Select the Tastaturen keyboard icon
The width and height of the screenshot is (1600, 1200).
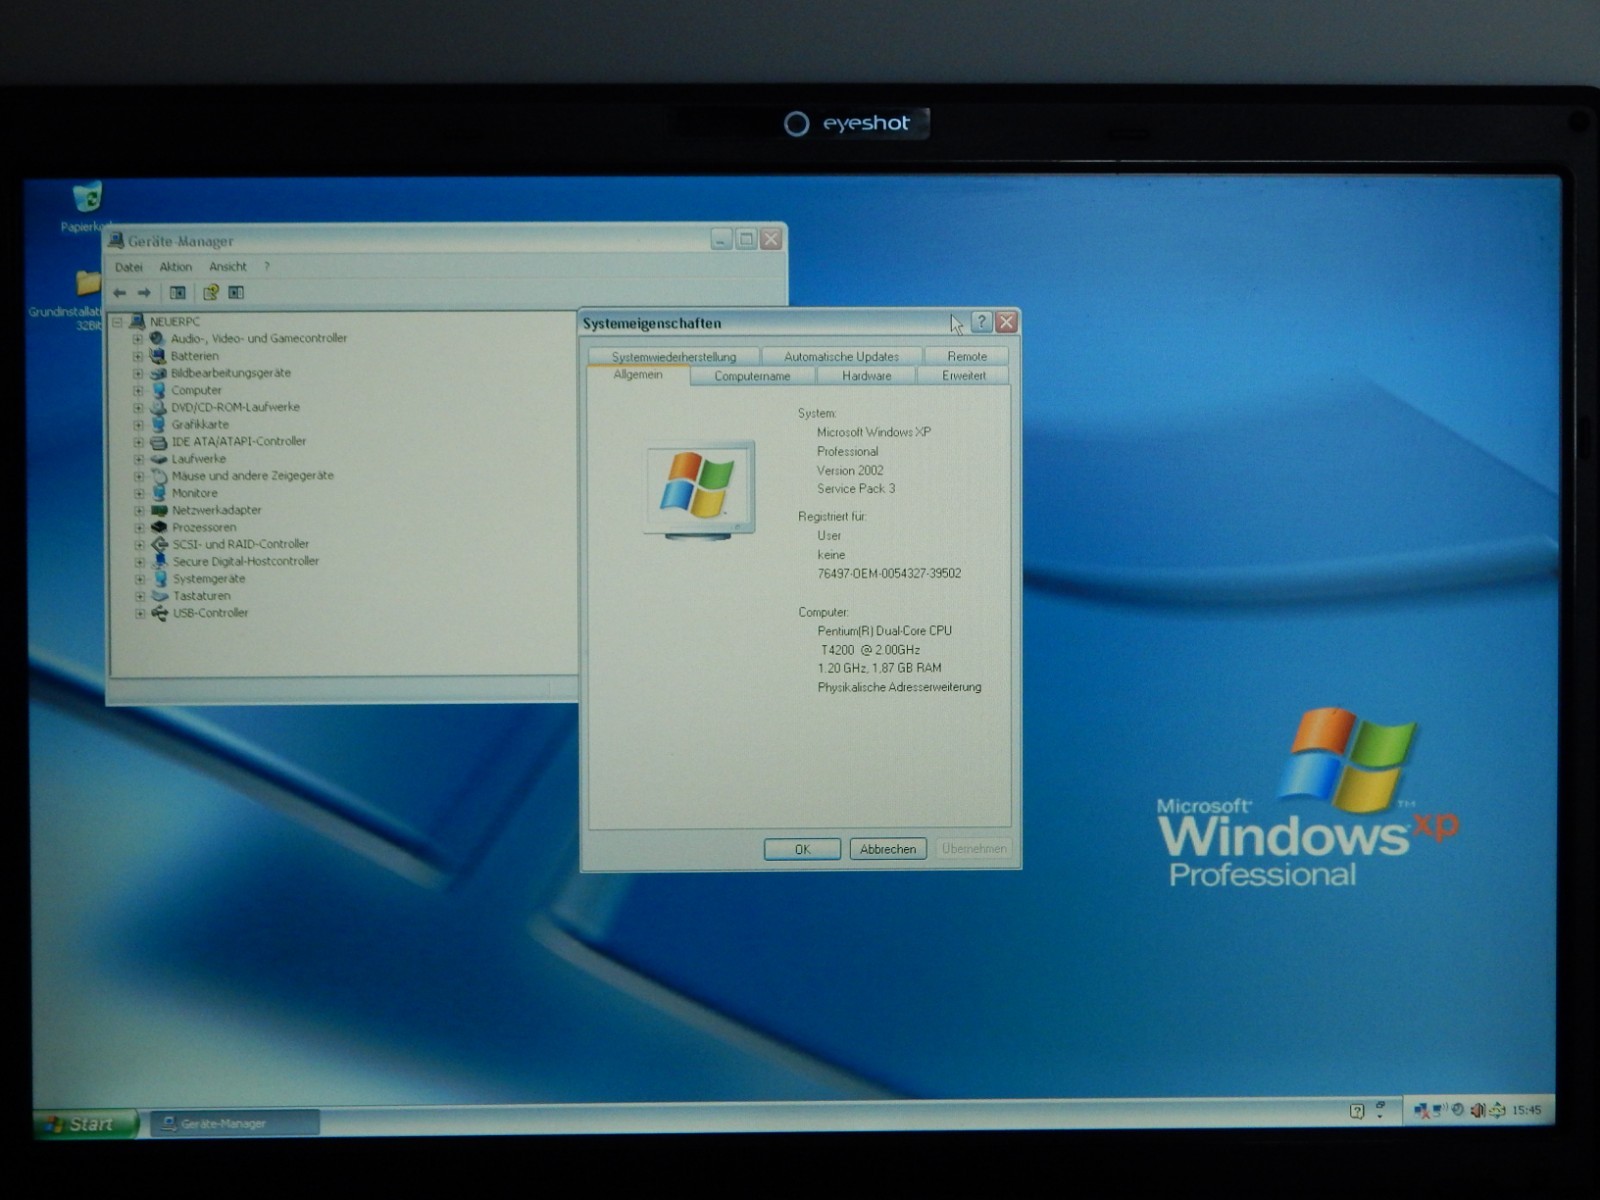(159, 596)
